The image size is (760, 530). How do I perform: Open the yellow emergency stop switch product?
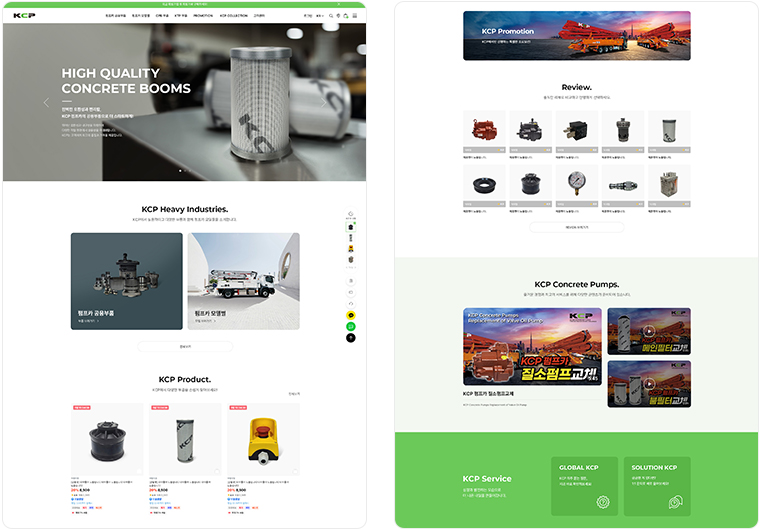click(x=263, y=439)
